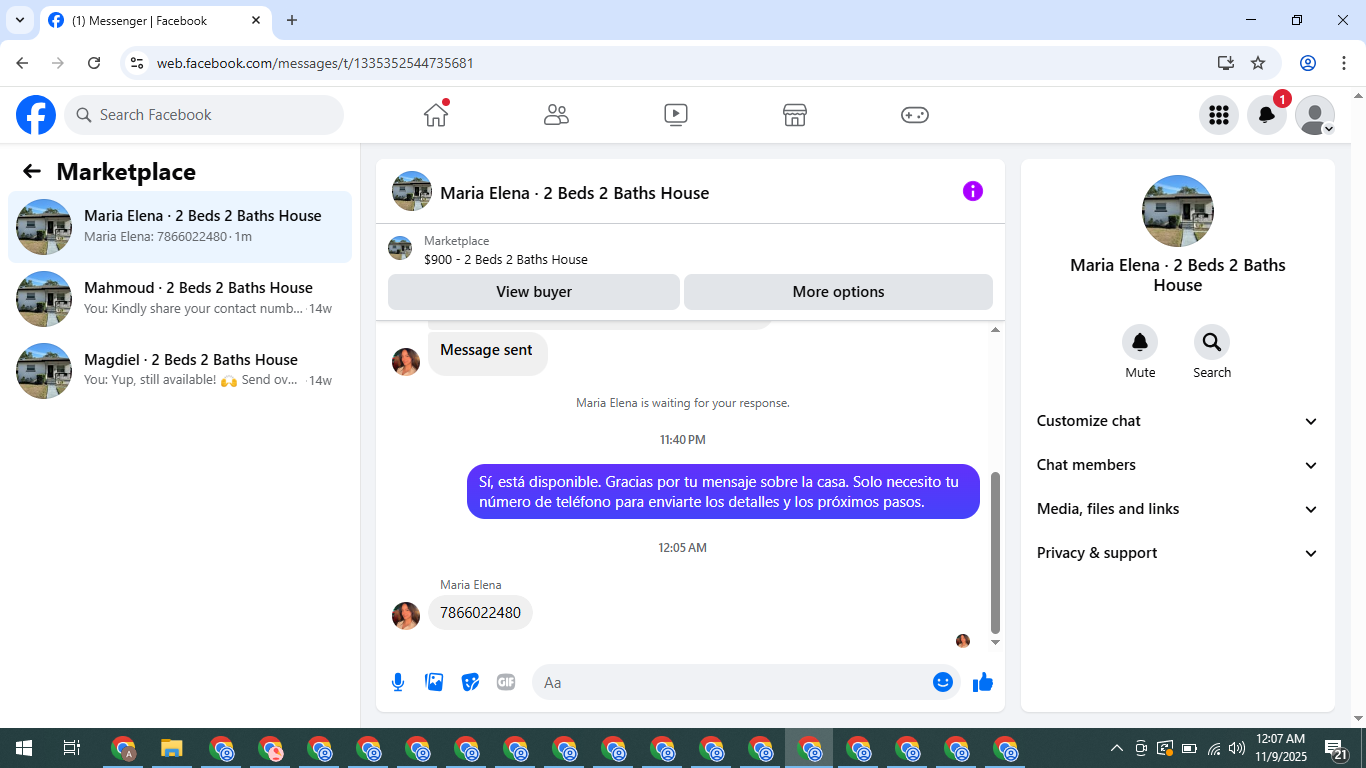Open the $900 2 Beds 2 Baths listing
Image resolution: width=1366 pixels, height=768 pixels.
click(x=505, y=259)
